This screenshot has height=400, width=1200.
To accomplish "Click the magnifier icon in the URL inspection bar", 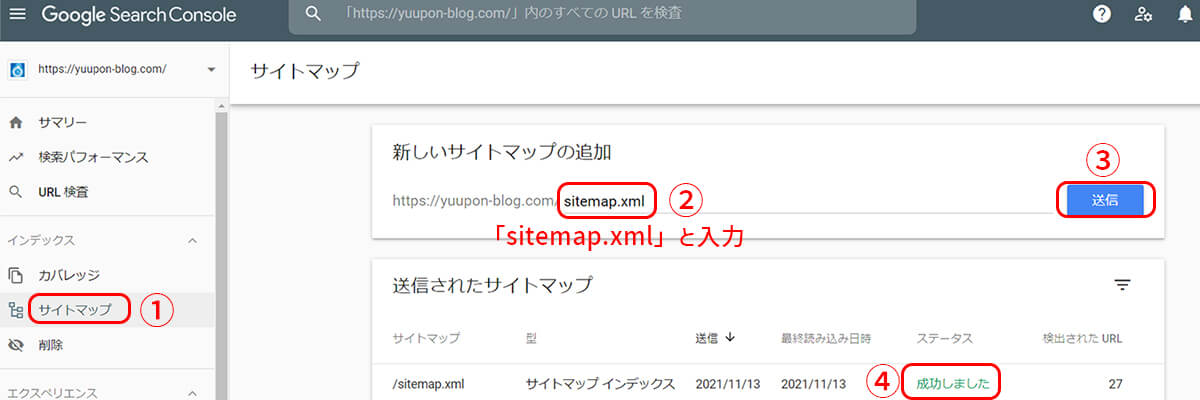I will 314,14.
